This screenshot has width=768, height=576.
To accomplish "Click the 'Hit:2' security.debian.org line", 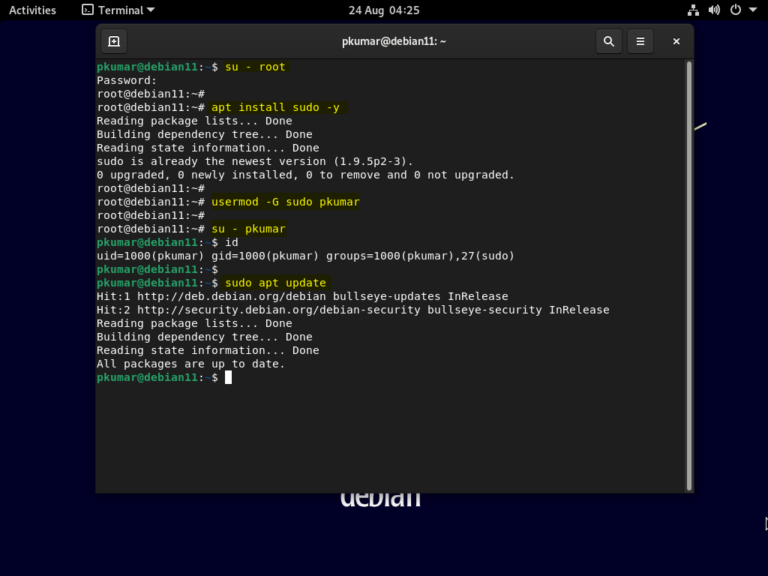I will [353, 310].
